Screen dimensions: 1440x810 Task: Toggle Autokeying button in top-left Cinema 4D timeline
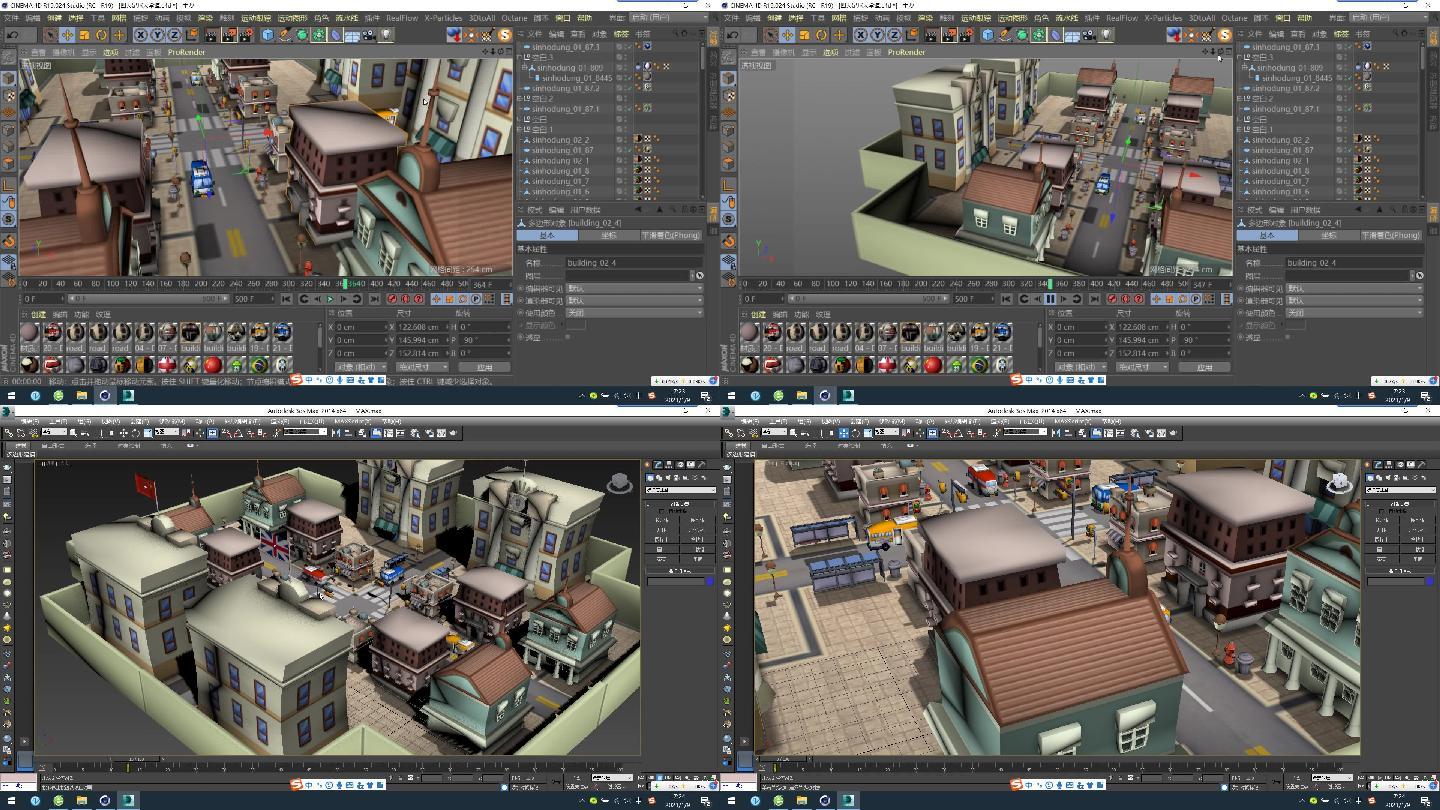click(405, 299)
